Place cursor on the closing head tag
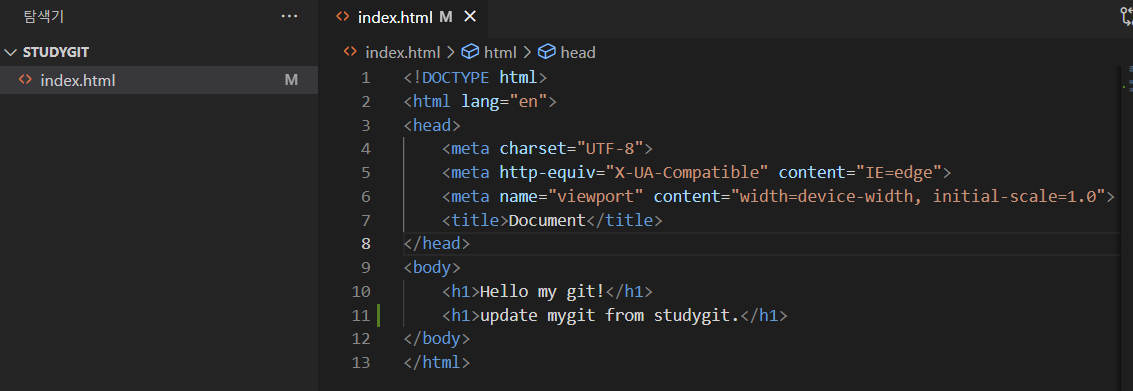This screenshot has width=1133, height=391. [x=436, y=244]
